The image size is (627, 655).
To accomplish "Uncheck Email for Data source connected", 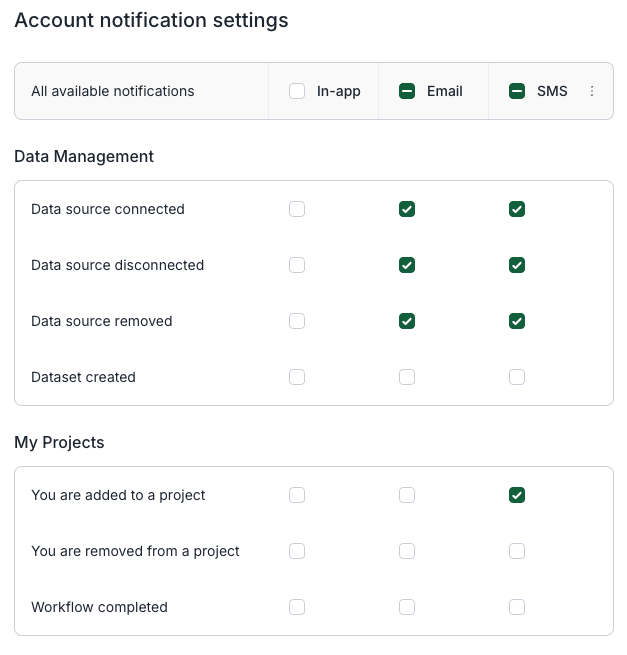I will [407, 209].
